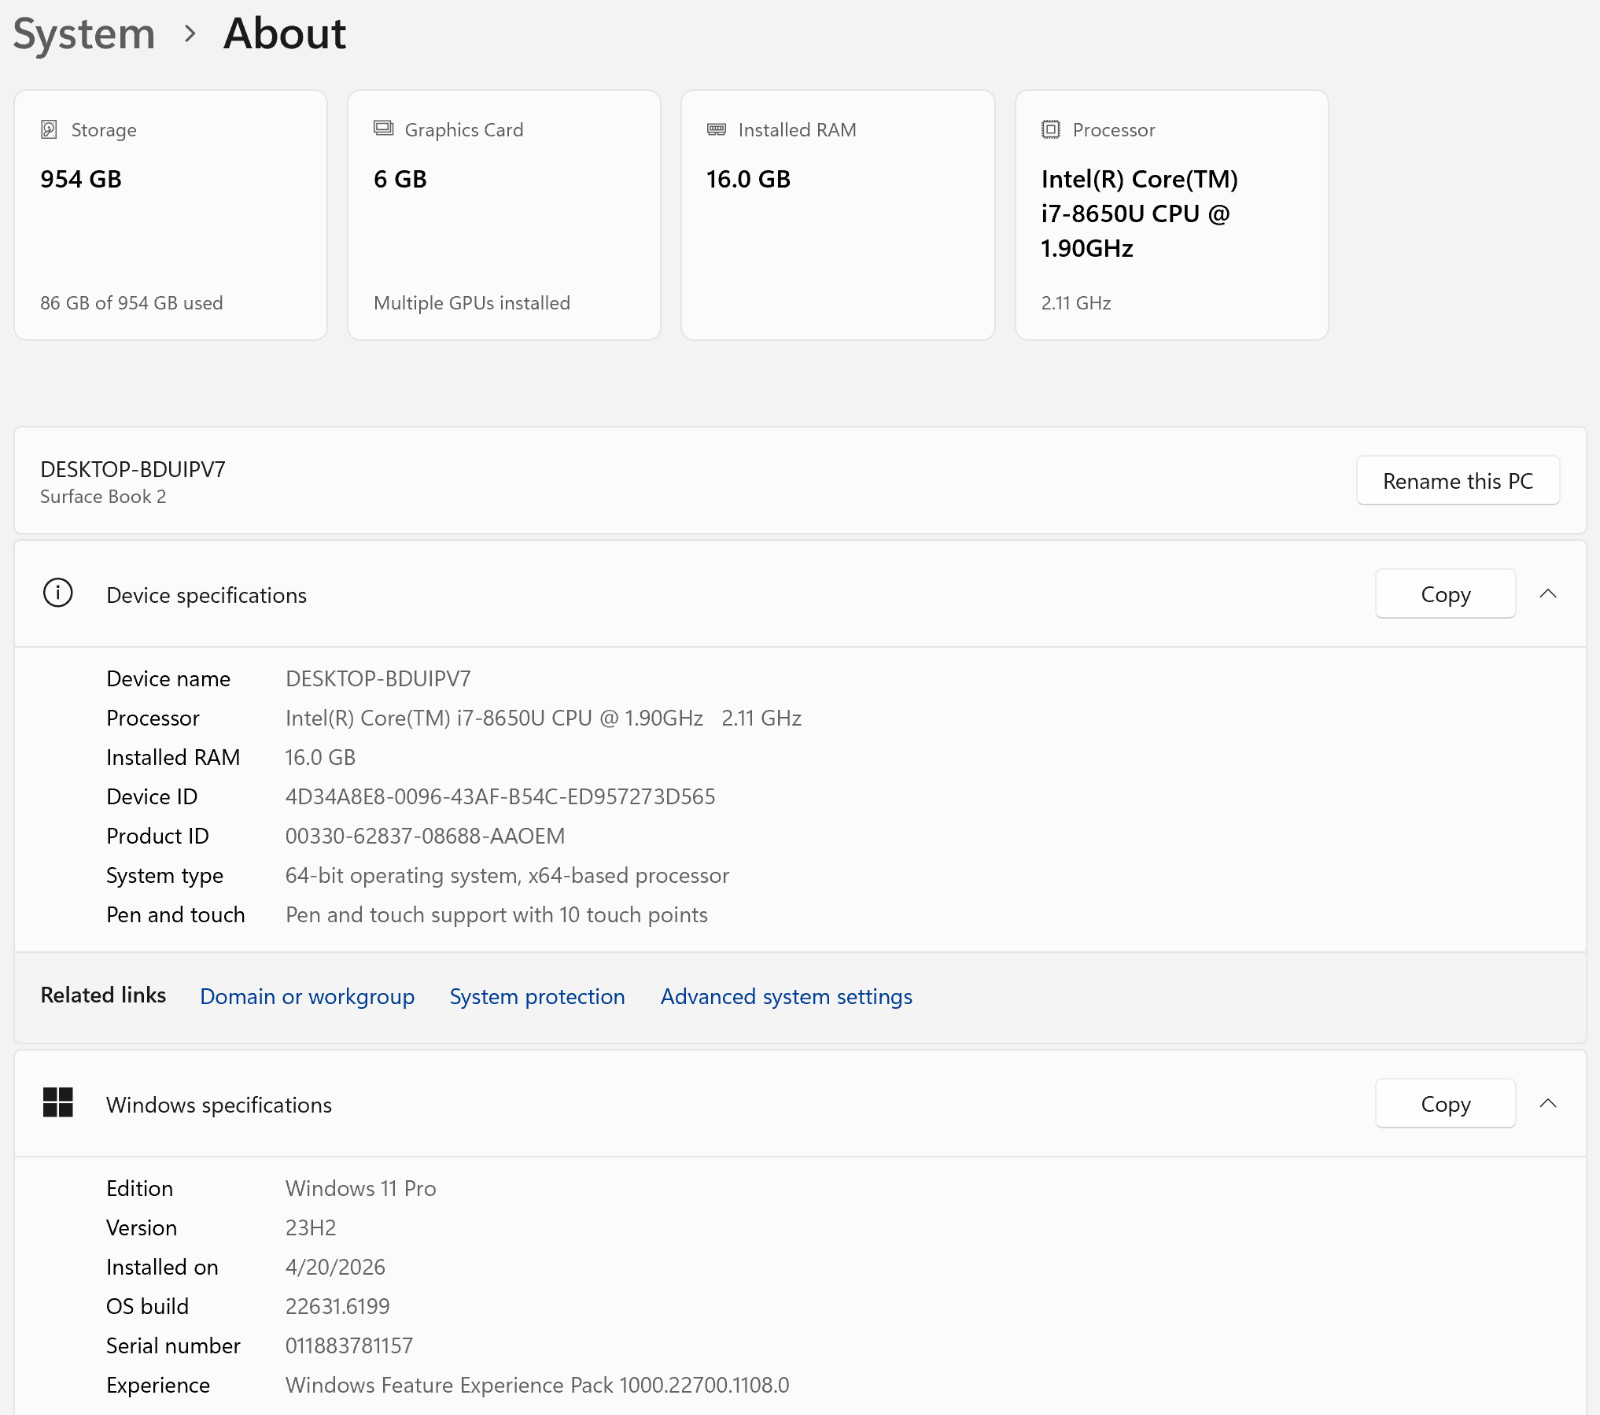
Task: Collapse the Windows specifications section
Action: pyautogui.click(x=1548, y=1104)
